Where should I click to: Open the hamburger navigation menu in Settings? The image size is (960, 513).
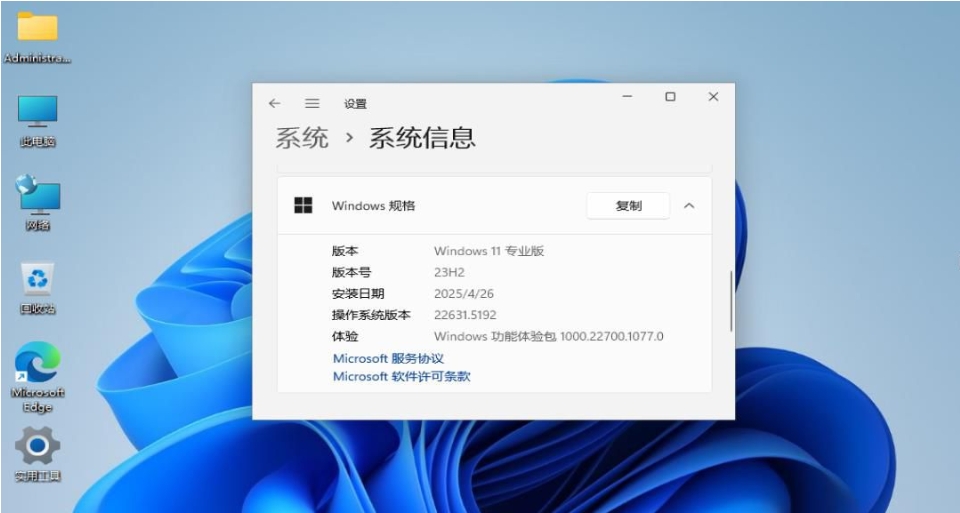coord(312,103)
